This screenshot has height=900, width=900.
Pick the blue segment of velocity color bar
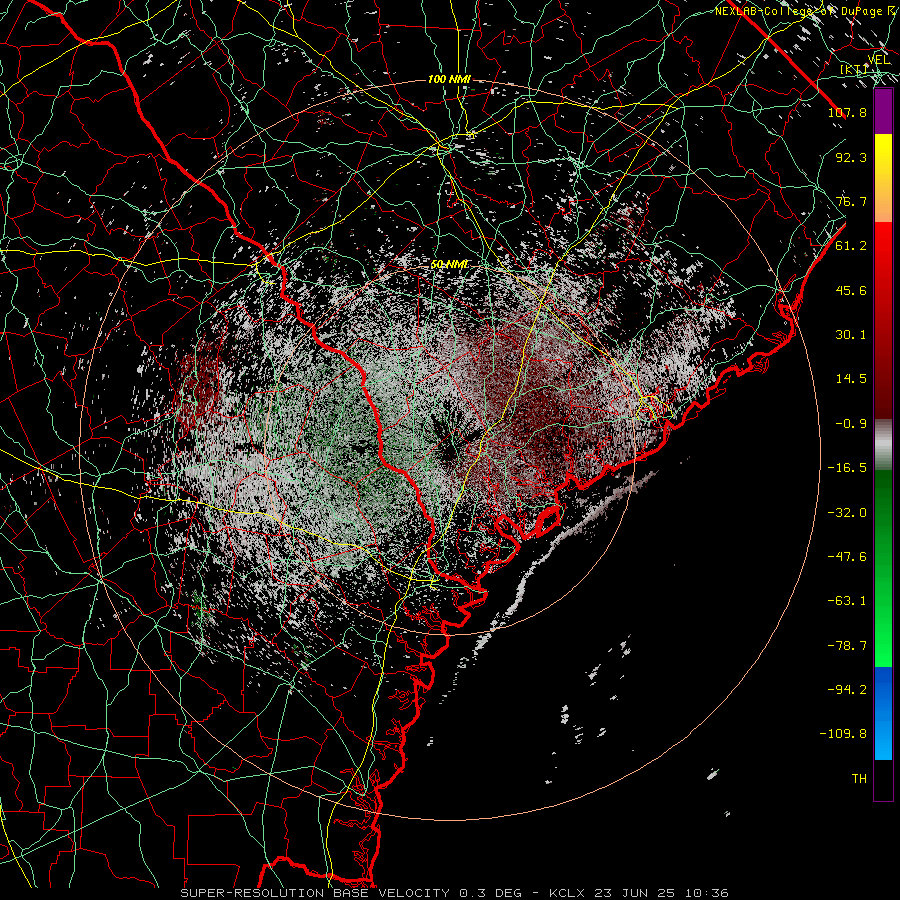[x=883, y=713]
